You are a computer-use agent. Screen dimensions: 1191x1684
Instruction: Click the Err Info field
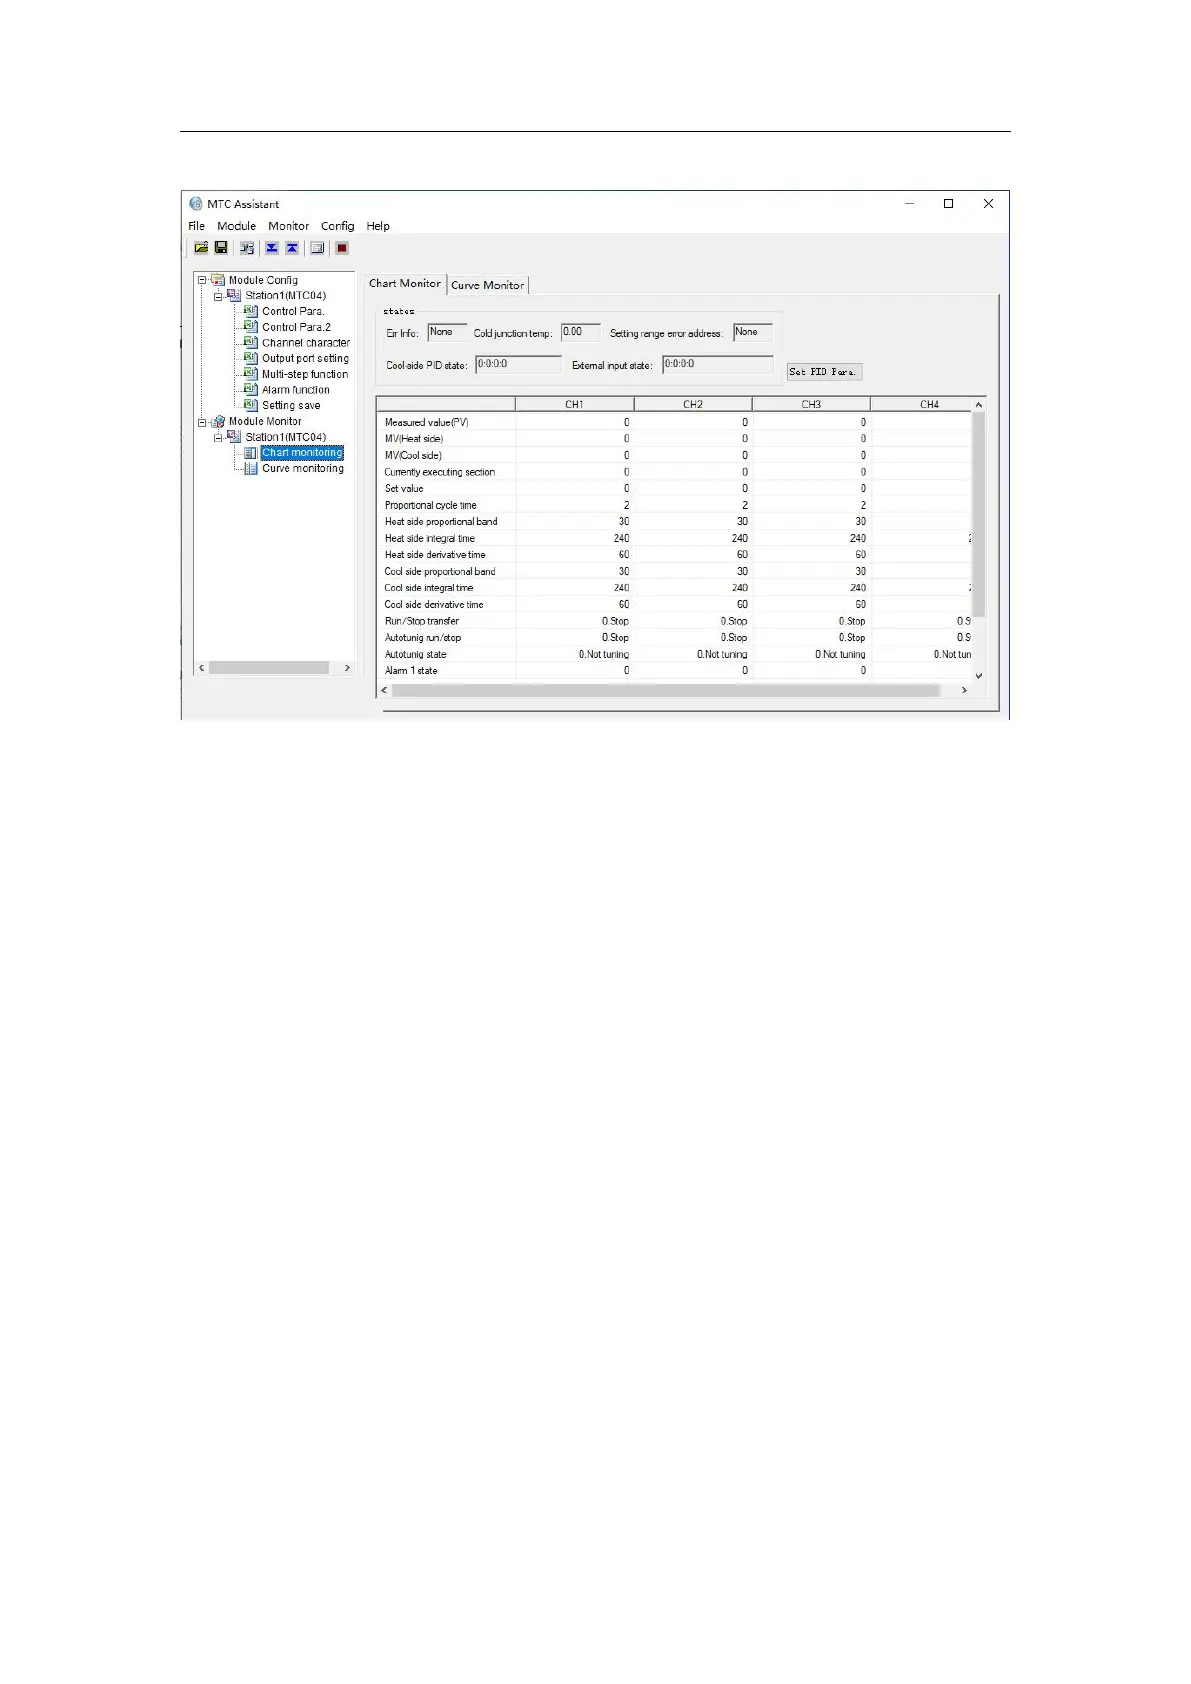point(447,332)
